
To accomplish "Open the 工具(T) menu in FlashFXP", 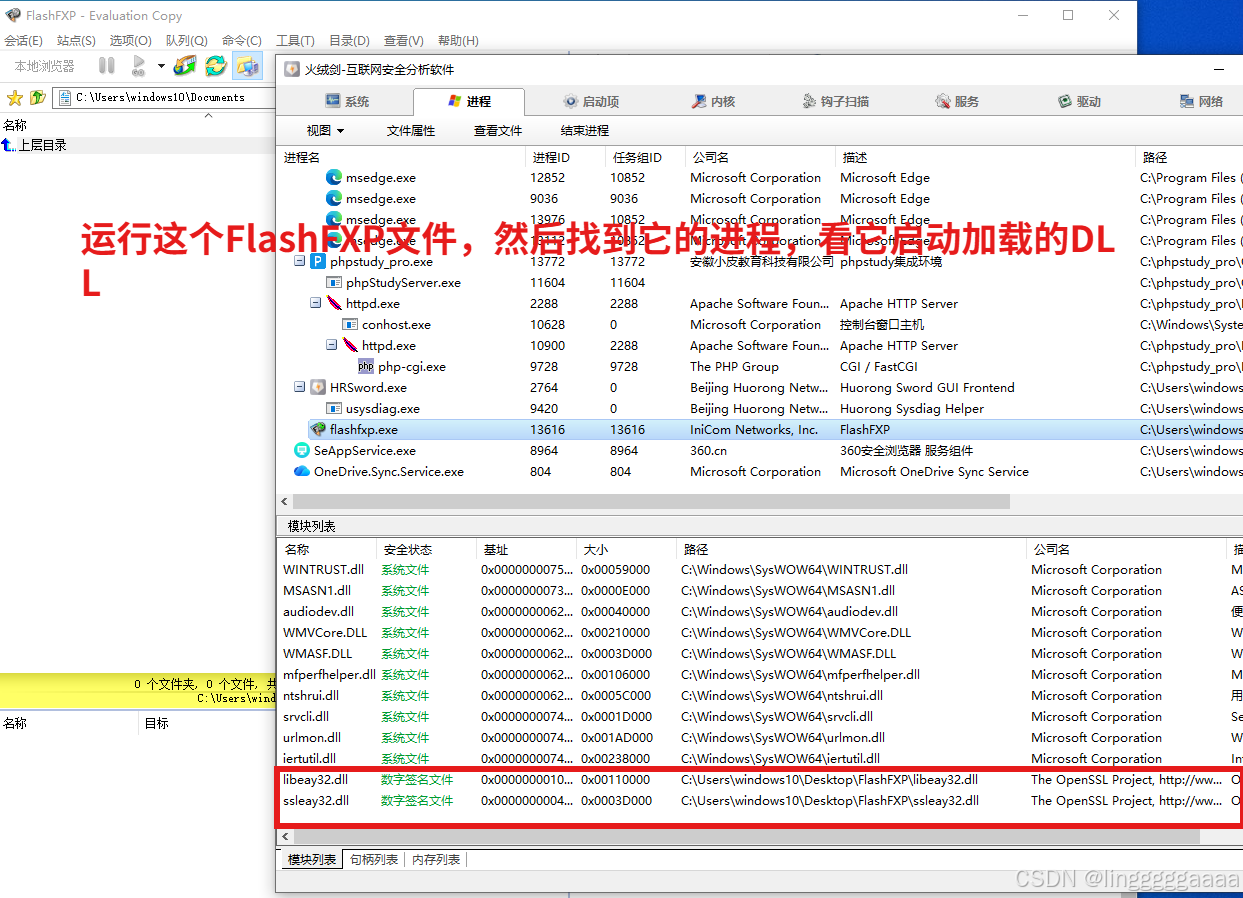I will click(x=295, y=41).
